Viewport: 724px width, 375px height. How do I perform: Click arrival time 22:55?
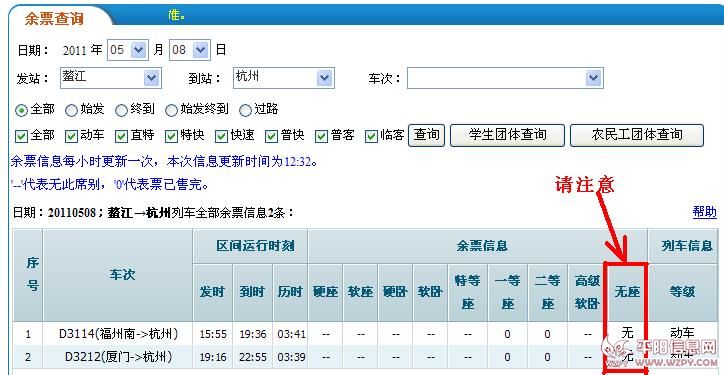tap(252, 357)
